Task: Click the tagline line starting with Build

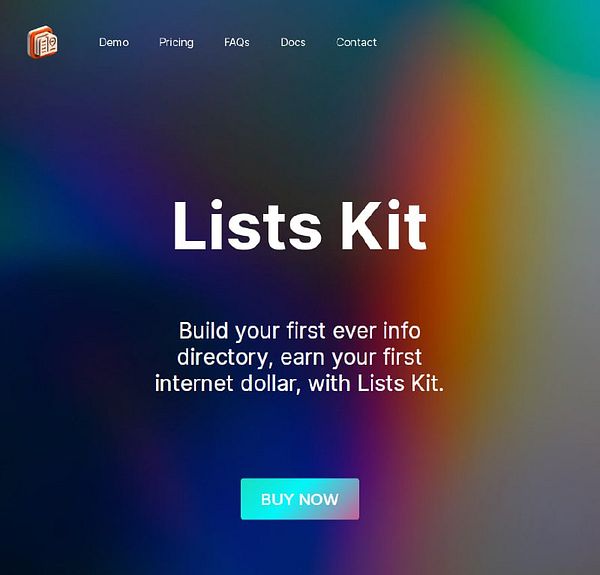Action: pos(300,331)
